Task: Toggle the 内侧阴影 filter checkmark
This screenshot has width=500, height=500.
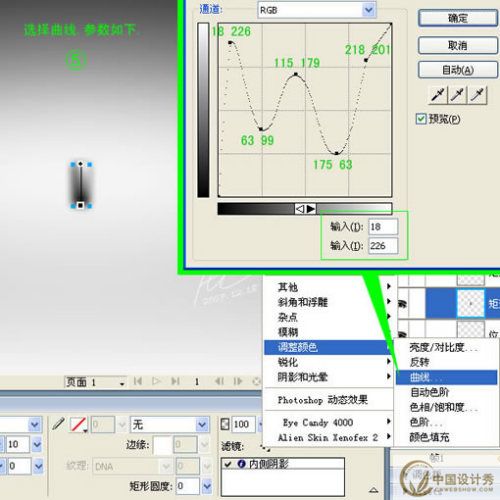Action: (228, 464)
